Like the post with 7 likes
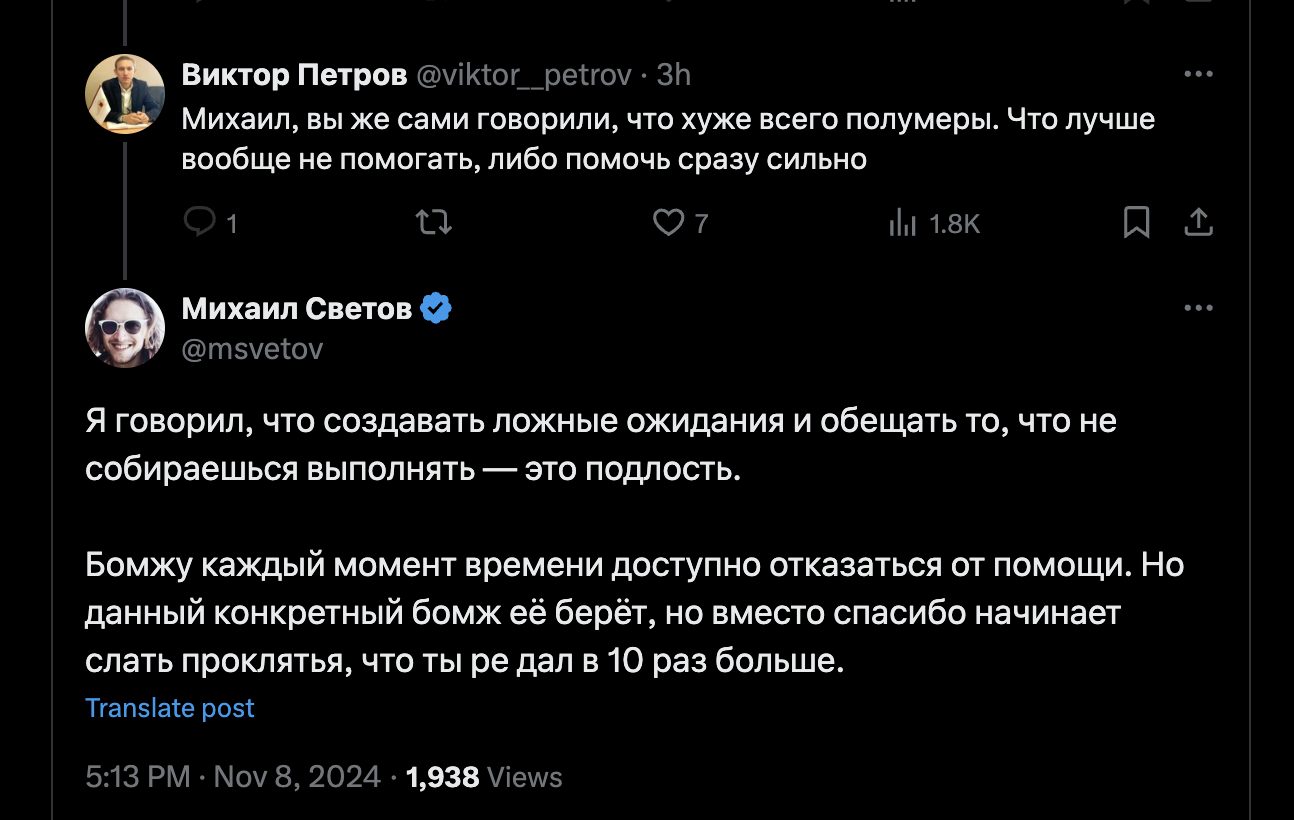The width and height of the screenshot is (1294, 820). coord(668,222)
